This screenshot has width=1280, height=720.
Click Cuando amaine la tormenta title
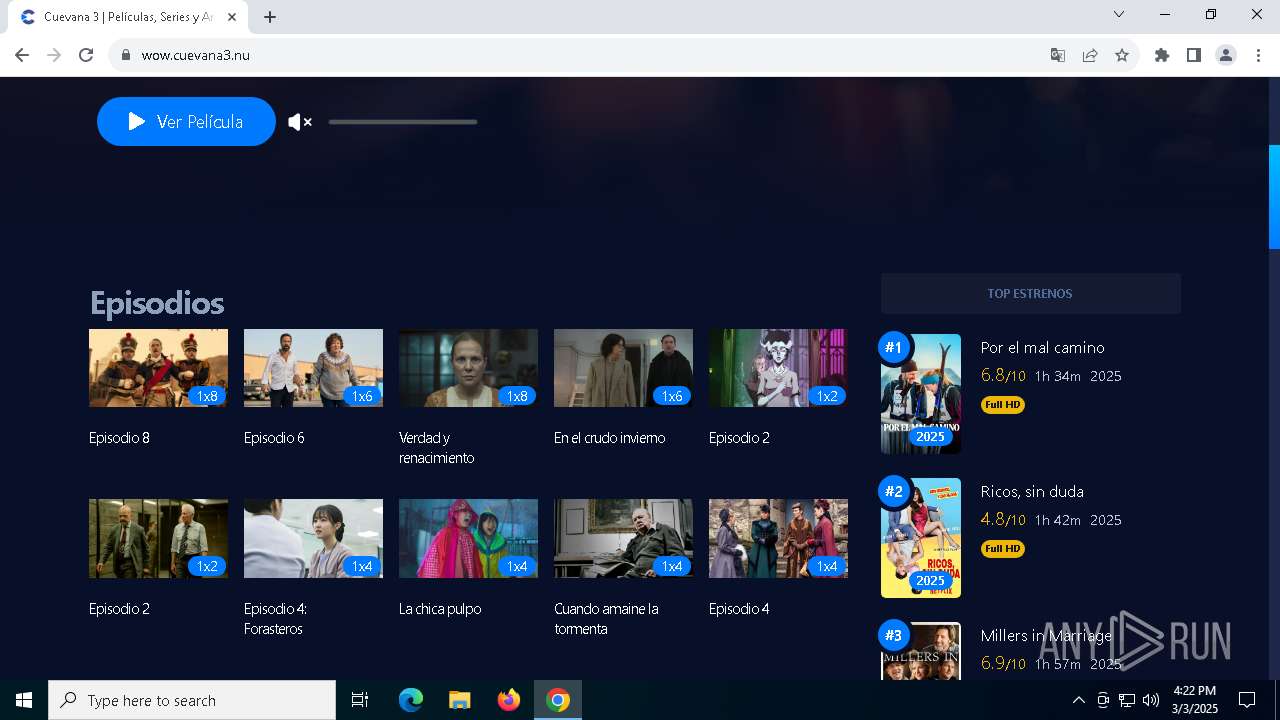point(606,619)
